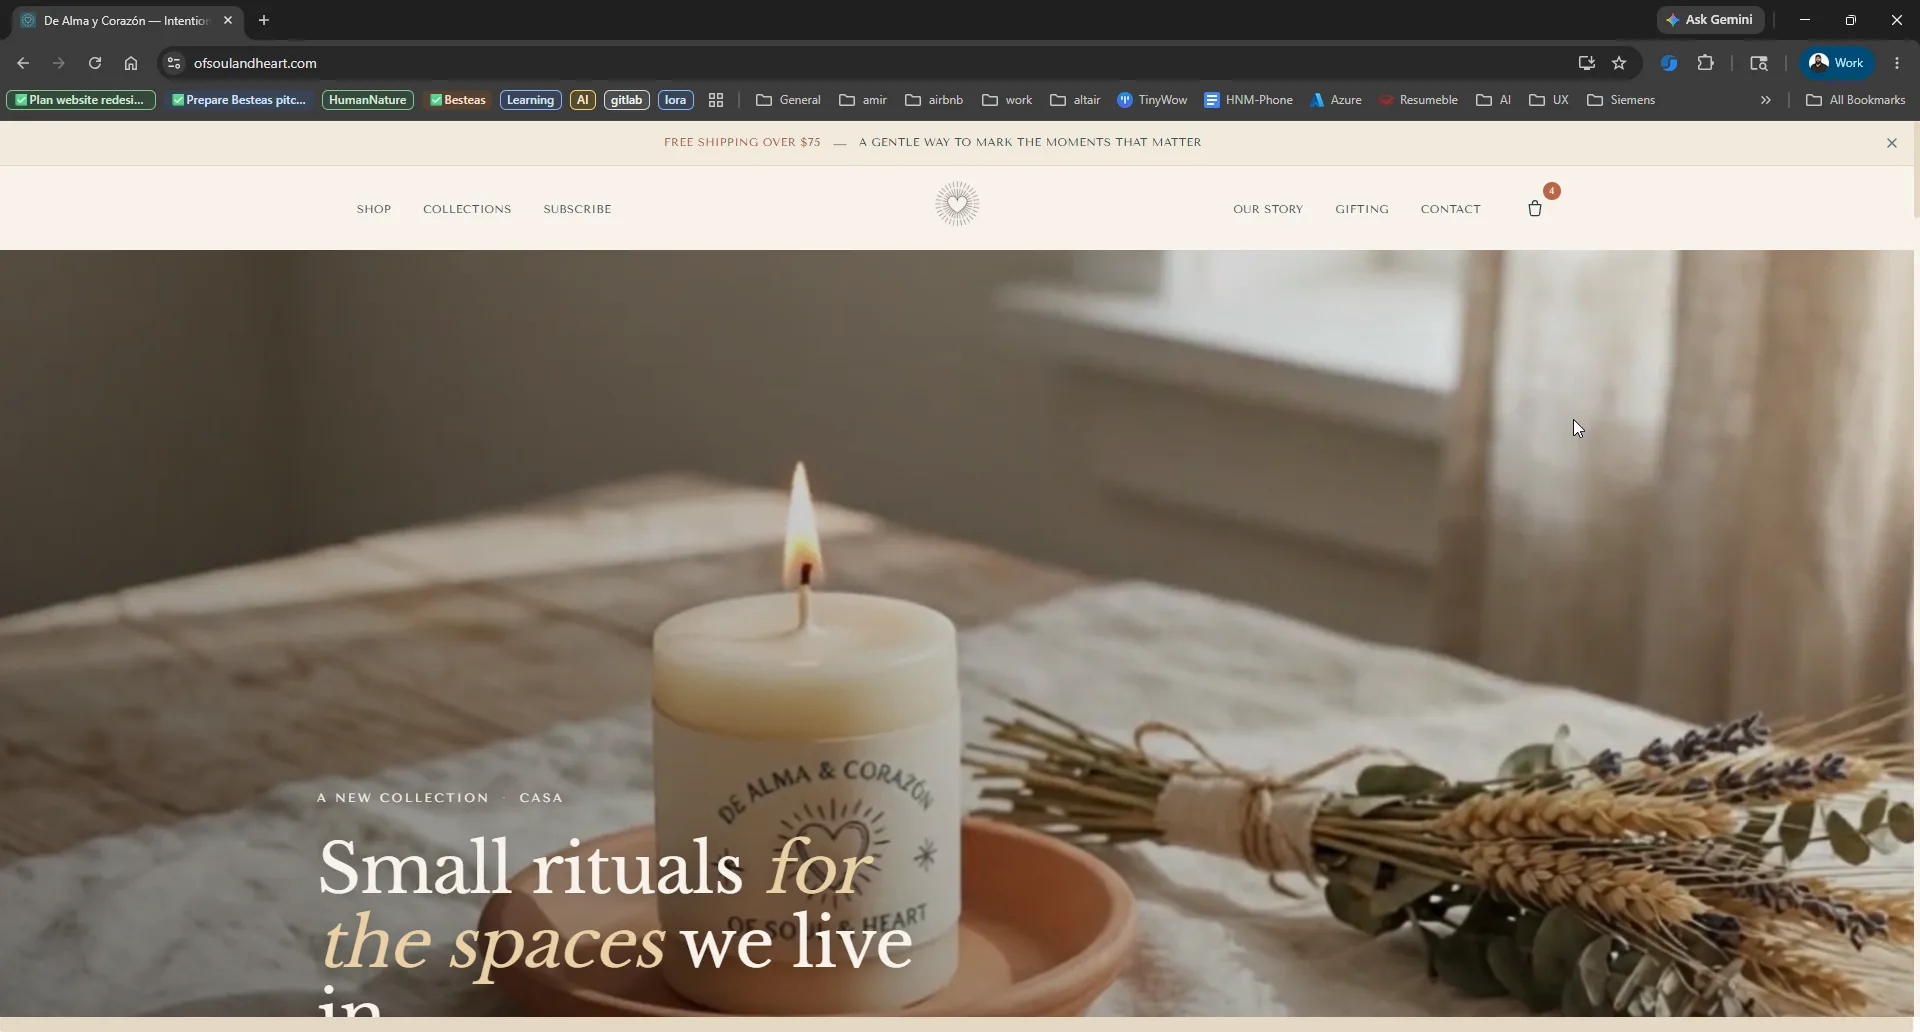Open HumanNature tab group
This screenshot has height=1032, width=1920.
[x=368, y=100]
